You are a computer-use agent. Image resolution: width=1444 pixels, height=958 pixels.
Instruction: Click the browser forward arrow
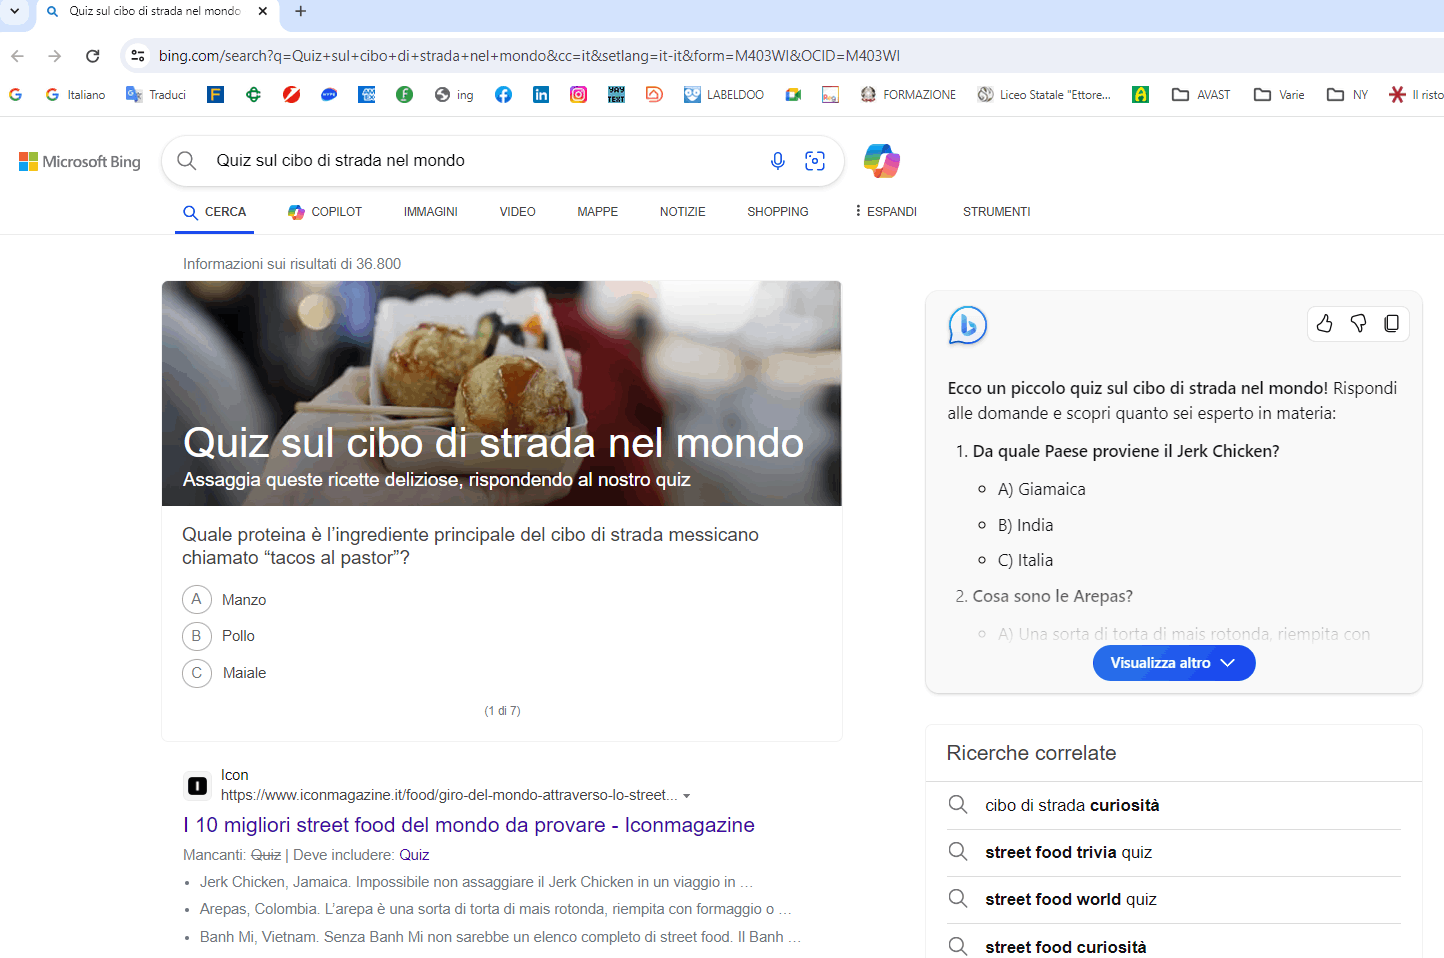pyautogui.click(x=55, y=56)
